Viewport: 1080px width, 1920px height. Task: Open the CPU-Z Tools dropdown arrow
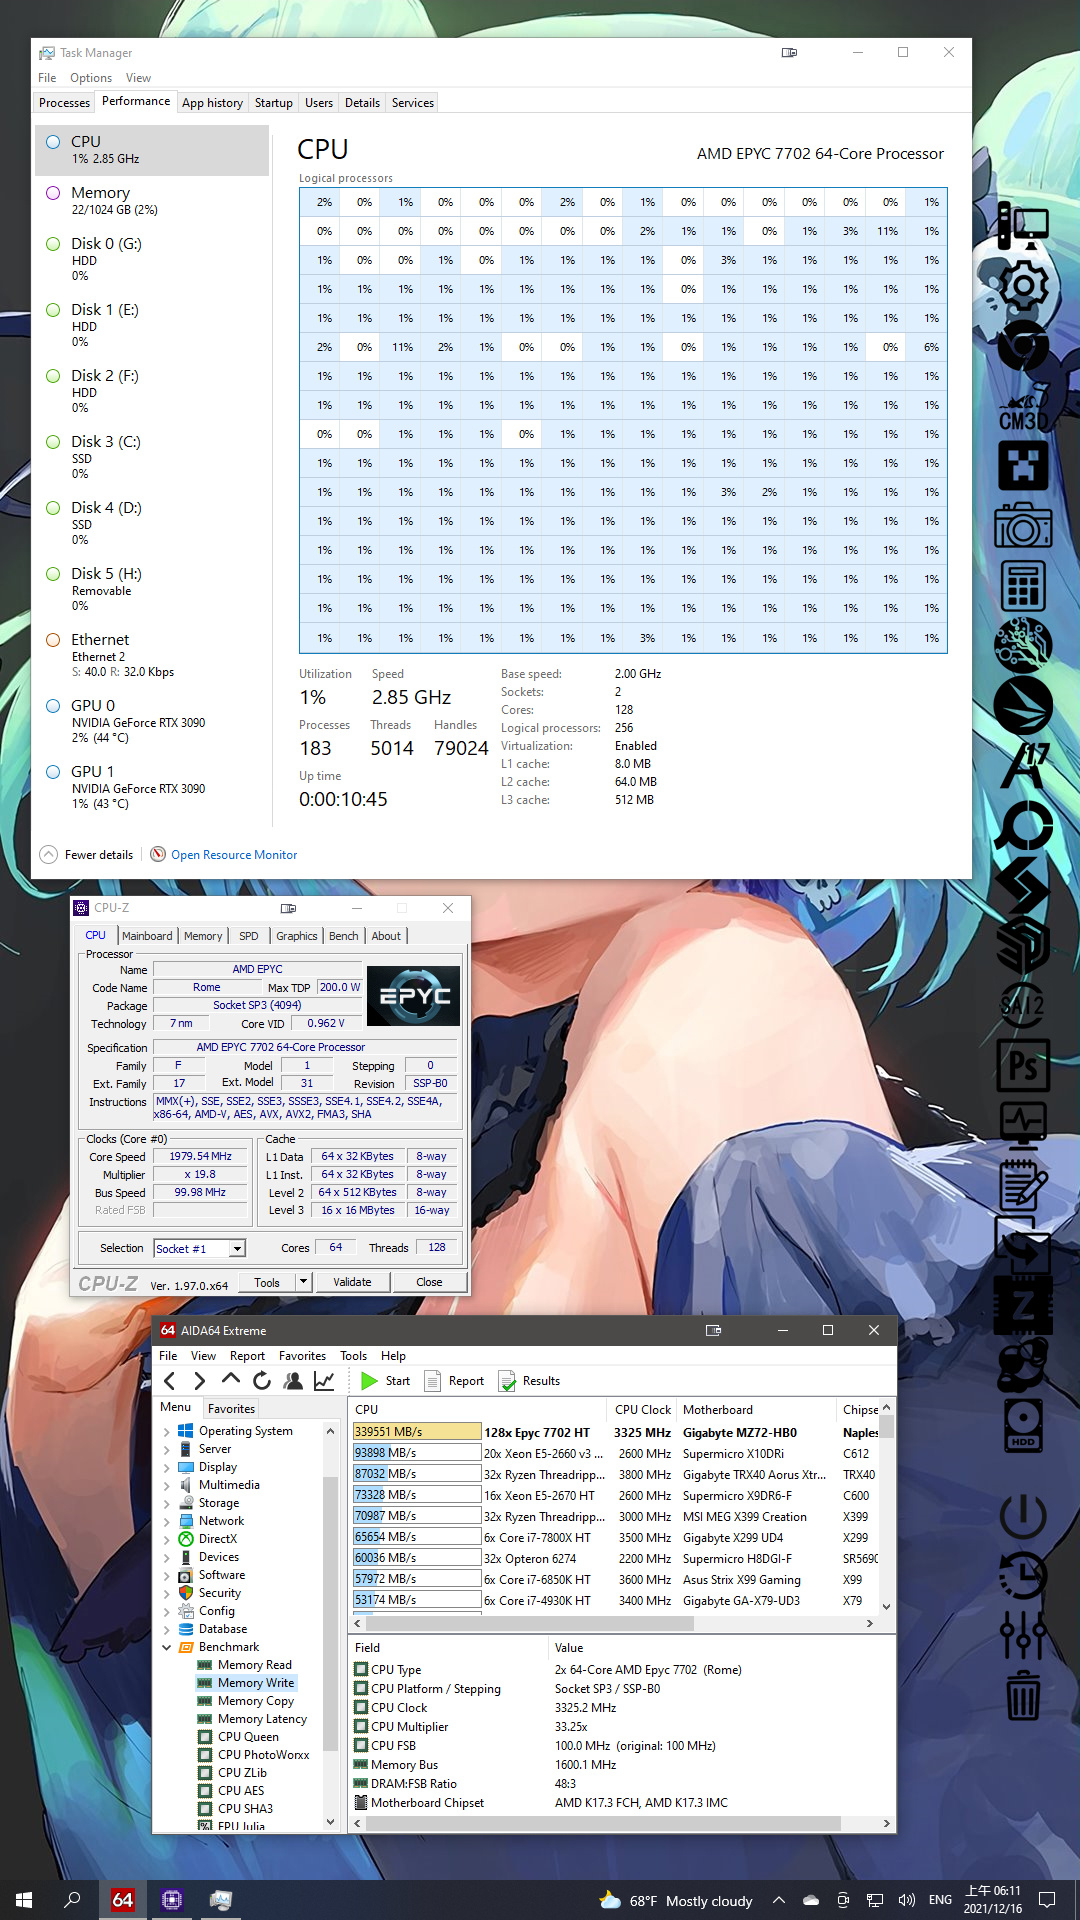click(304, 1282)
